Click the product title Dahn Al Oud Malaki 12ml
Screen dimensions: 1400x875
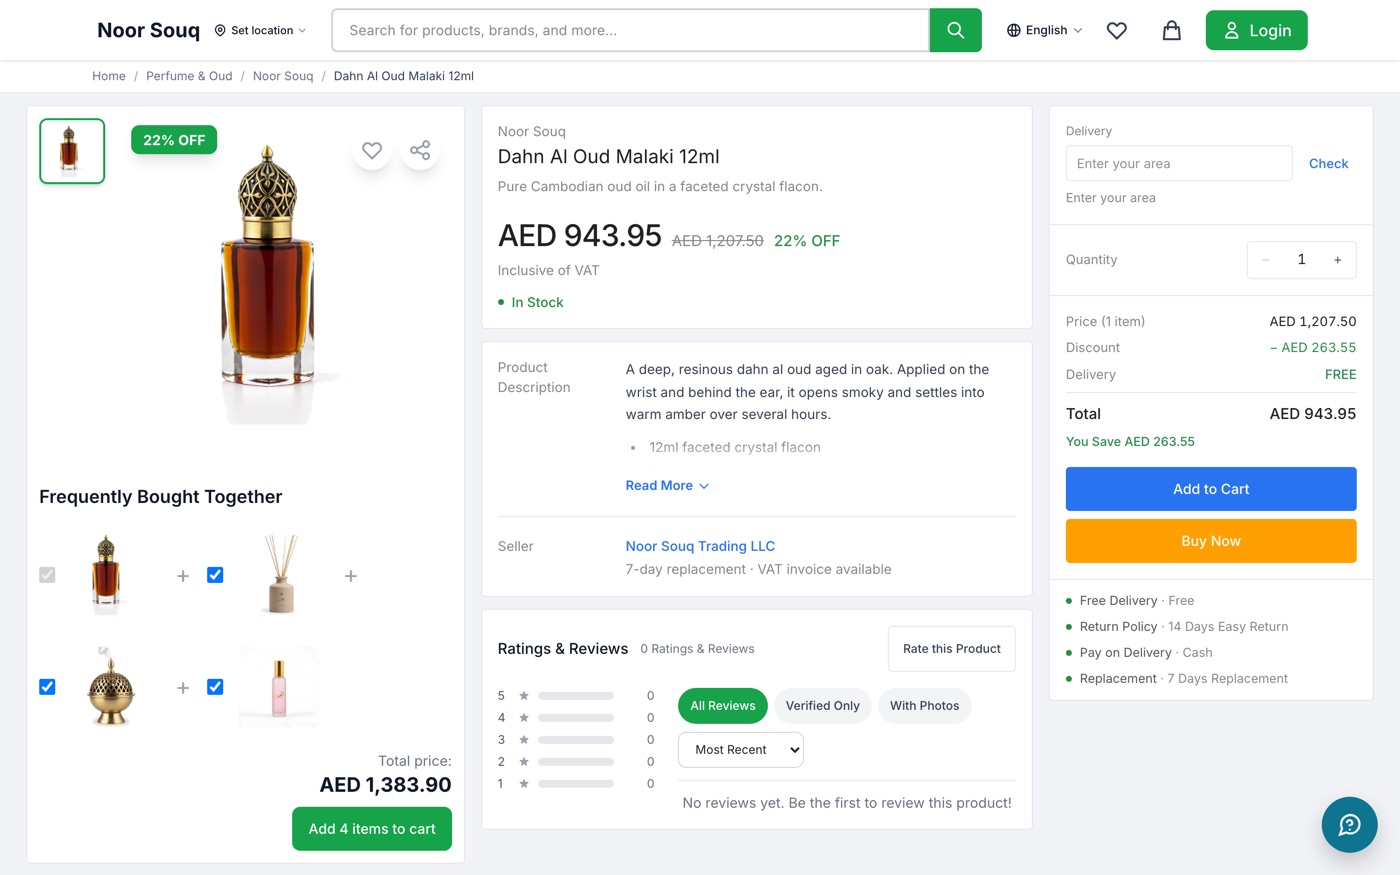608,157
